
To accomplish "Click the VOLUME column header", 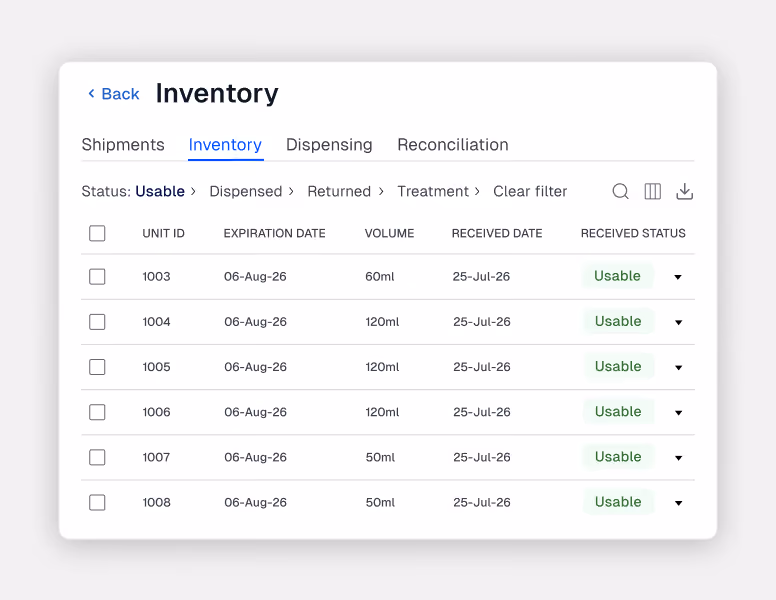I will point(389,233).
